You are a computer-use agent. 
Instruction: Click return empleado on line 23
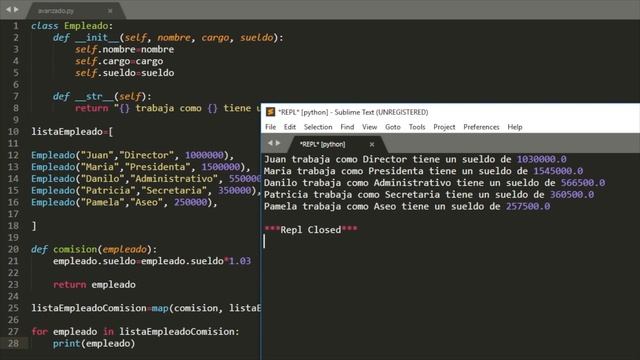pos(94,284)
